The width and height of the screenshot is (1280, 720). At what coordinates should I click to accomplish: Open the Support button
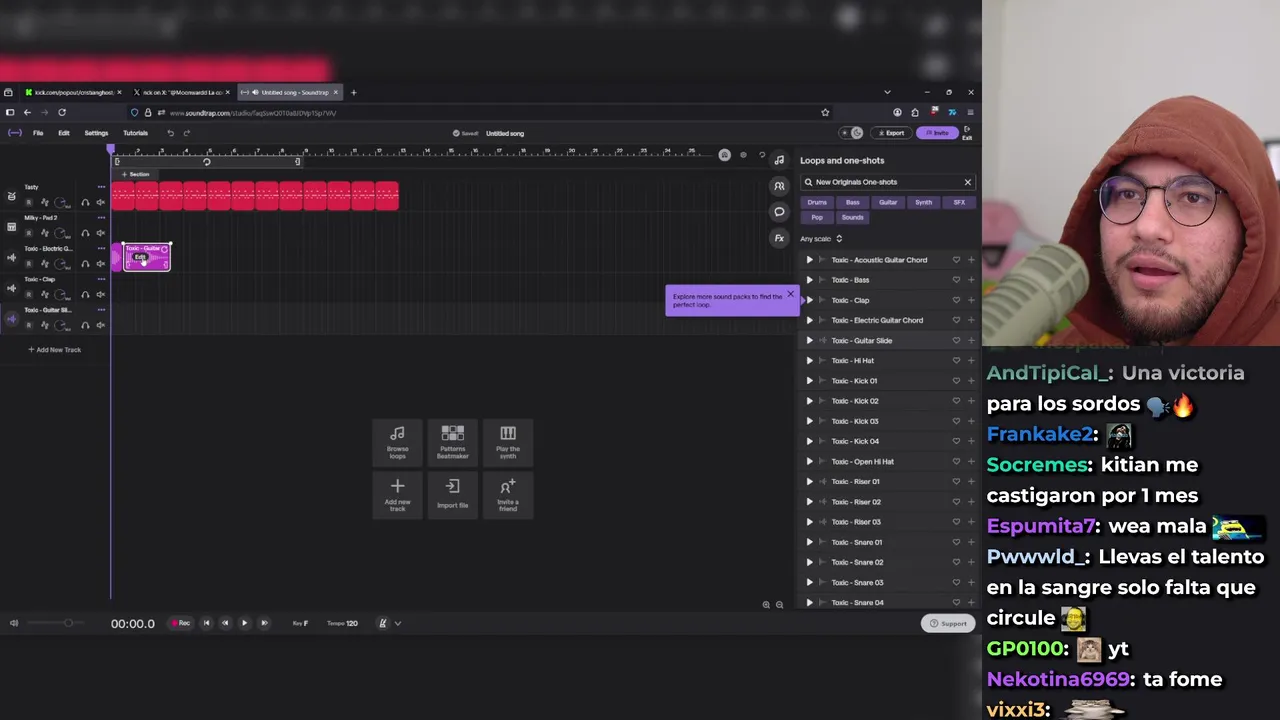coord(948,623)
